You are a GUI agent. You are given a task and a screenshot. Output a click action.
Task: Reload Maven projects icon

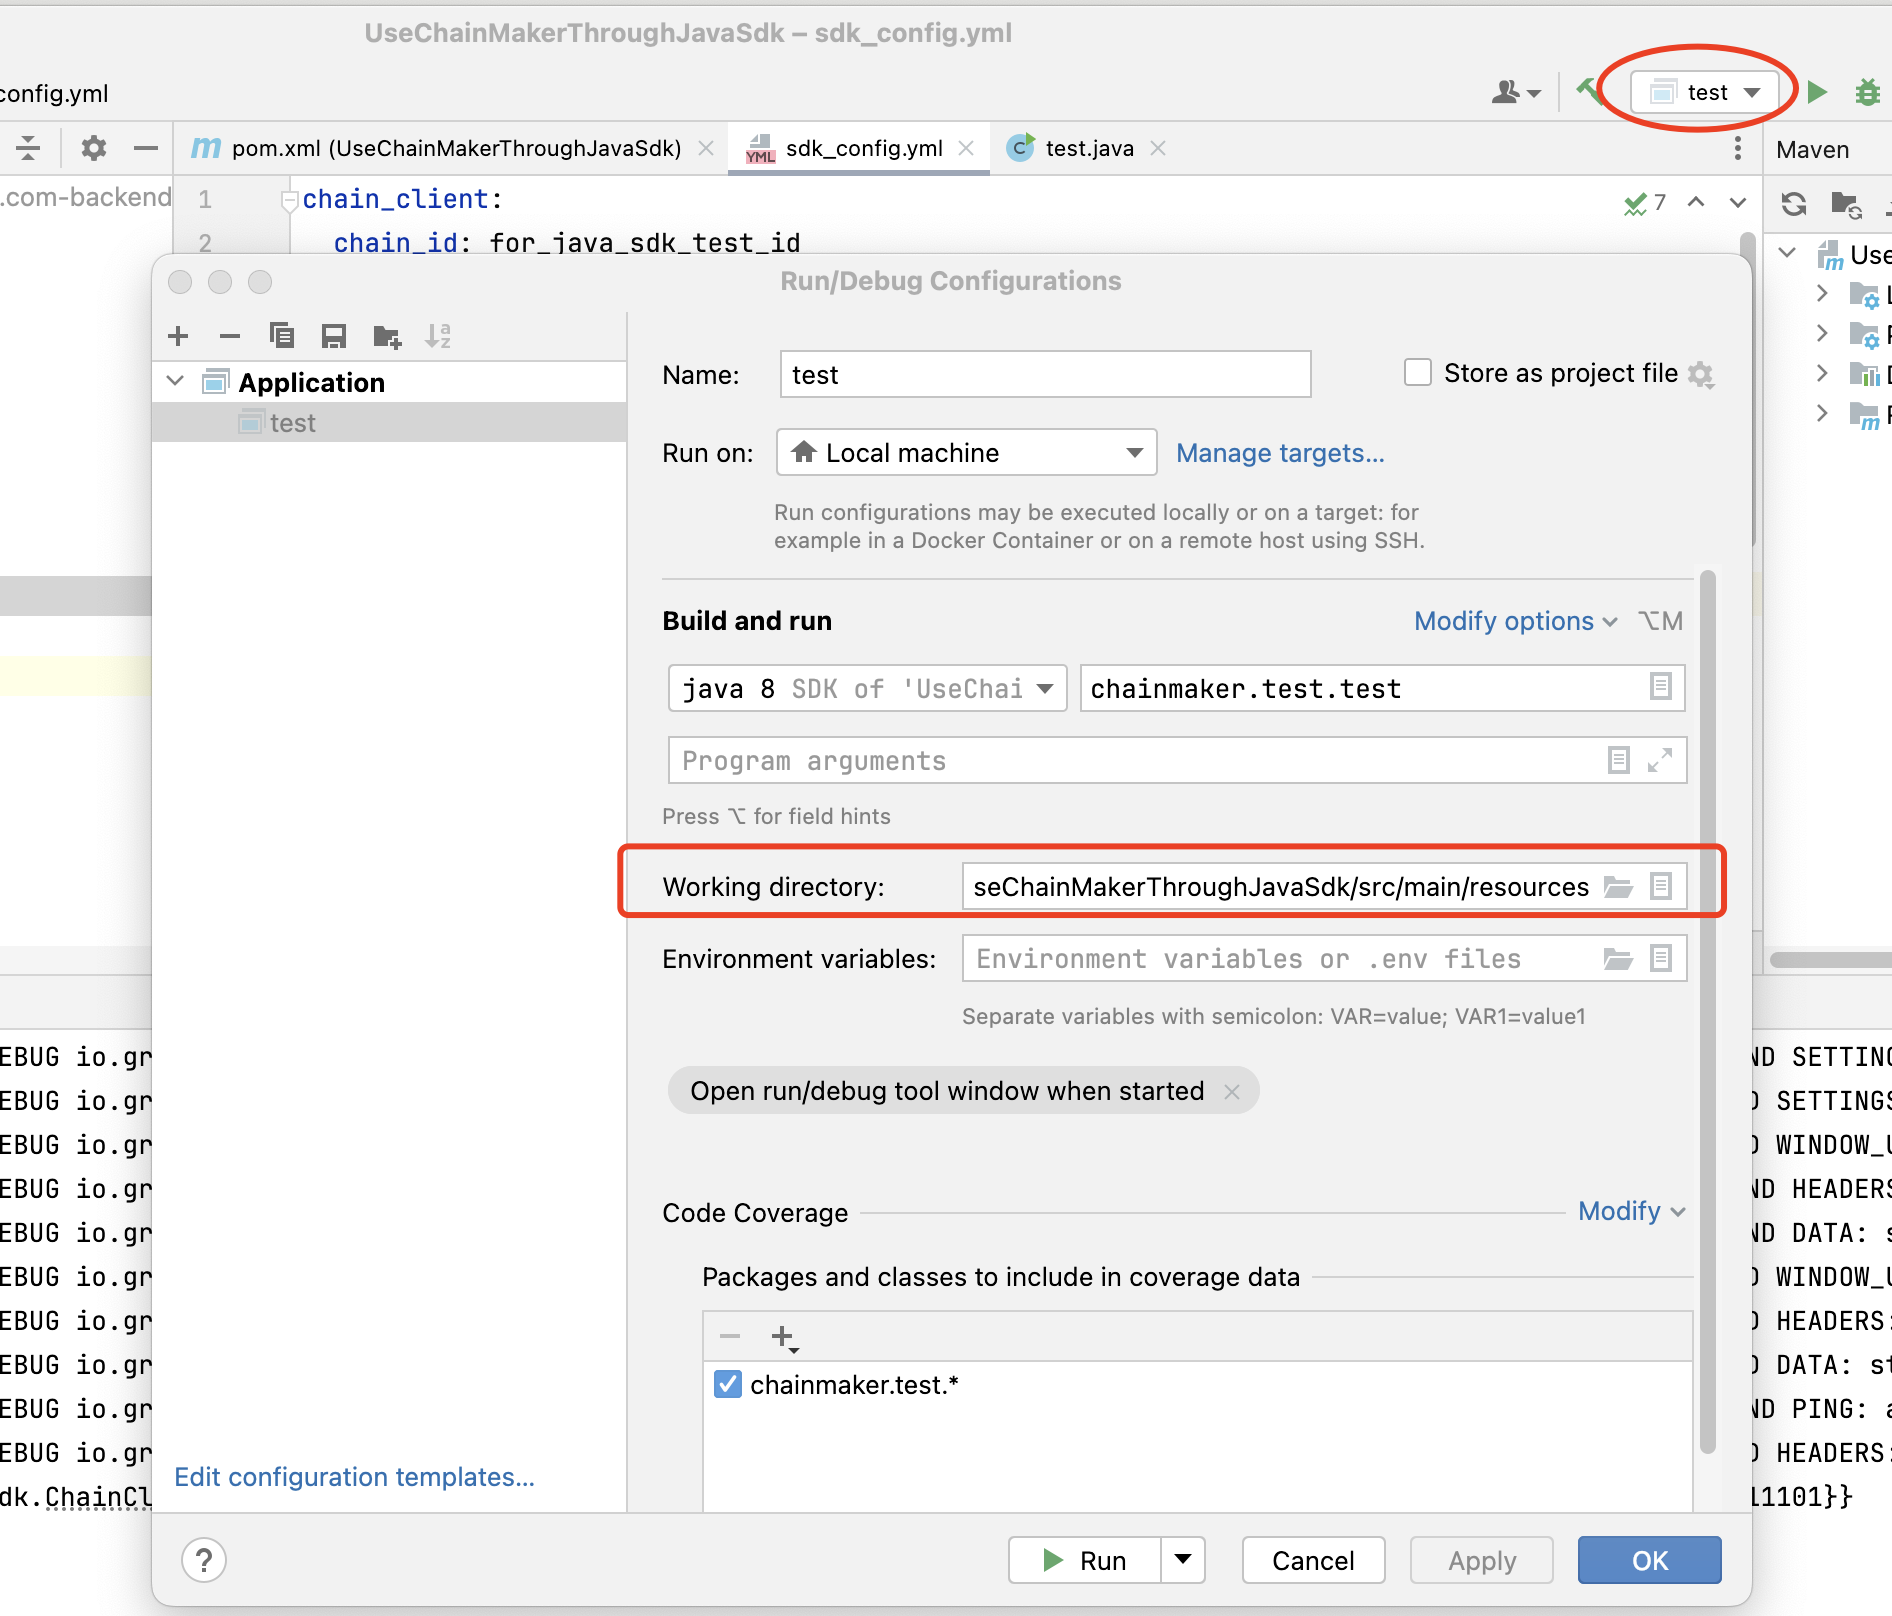(x=1794, y=205)
